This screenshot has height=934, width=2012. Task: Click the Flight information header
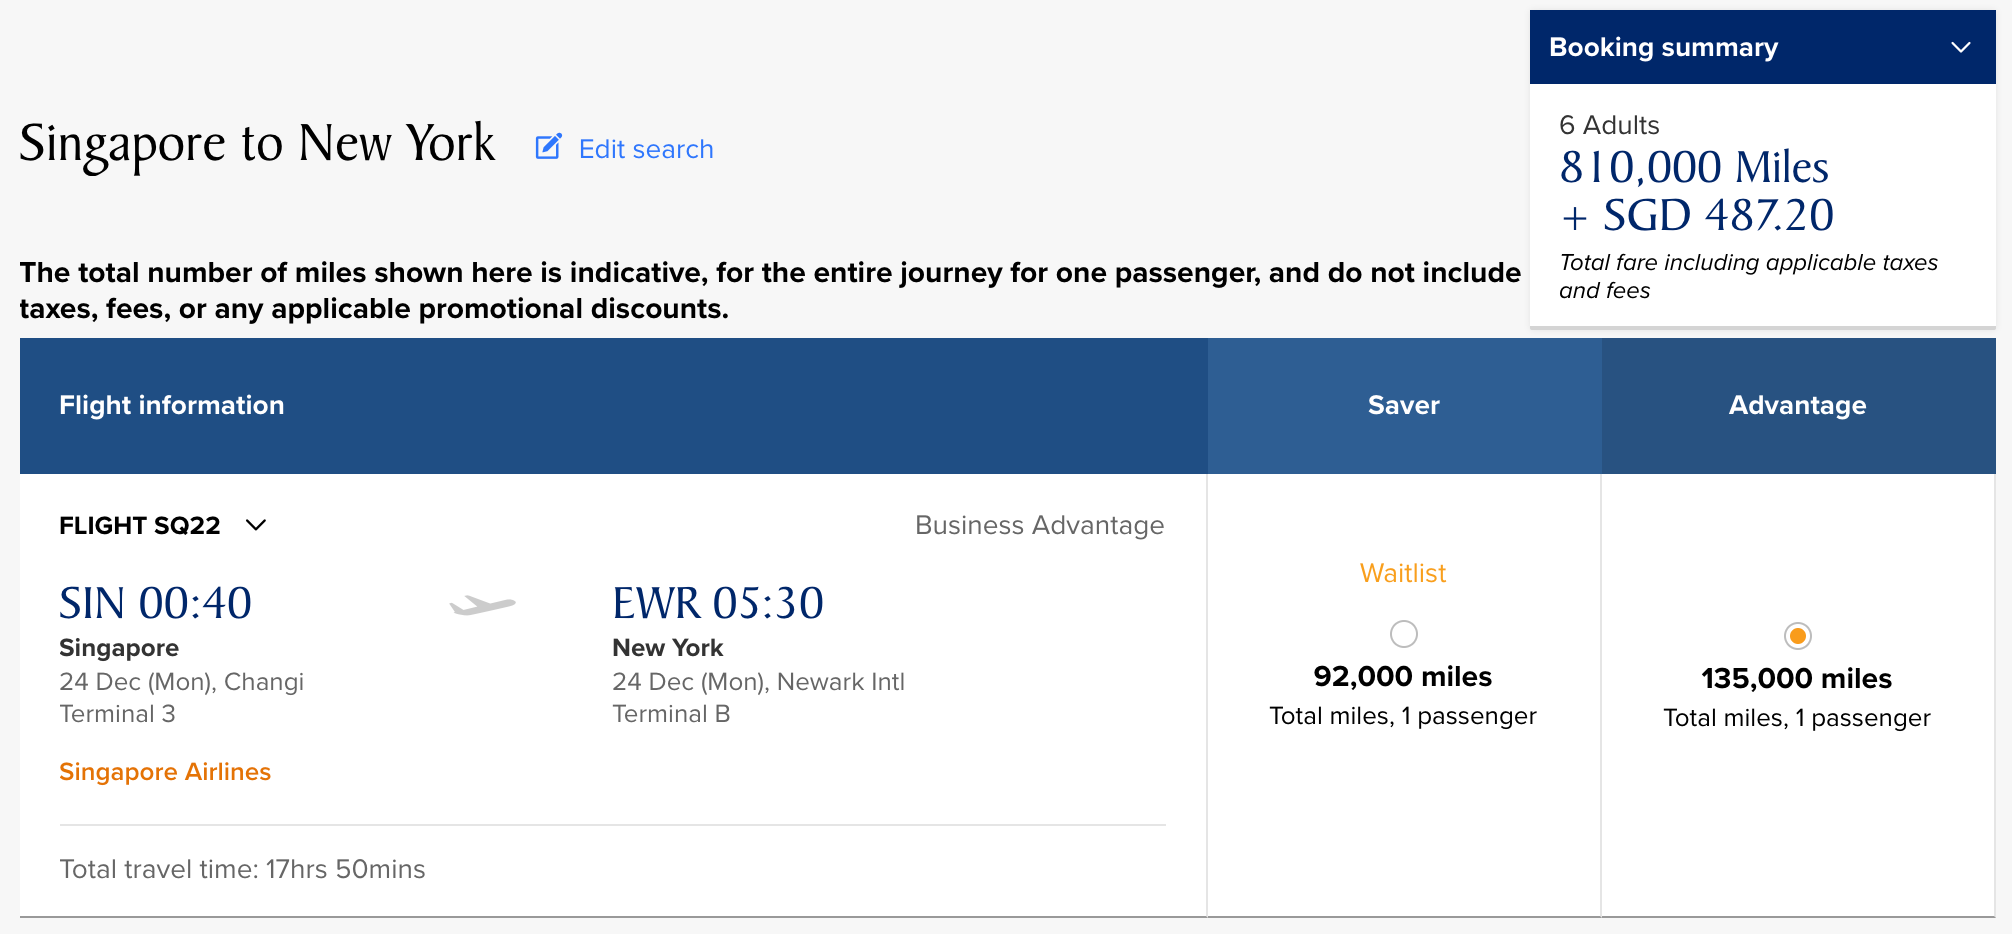click(172, 405)
